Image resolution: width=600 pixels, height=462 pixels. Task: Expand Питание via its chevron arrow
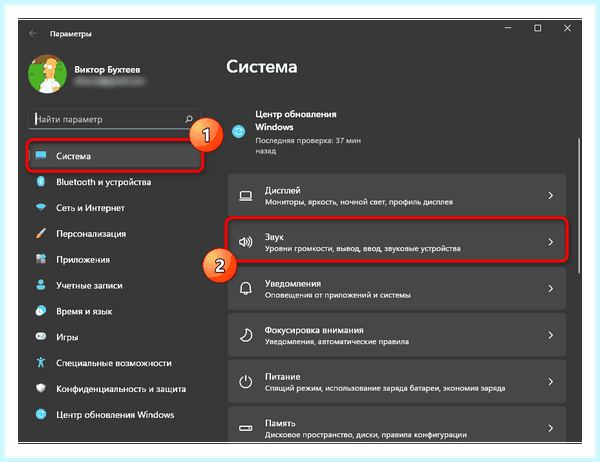pos(551,382)
